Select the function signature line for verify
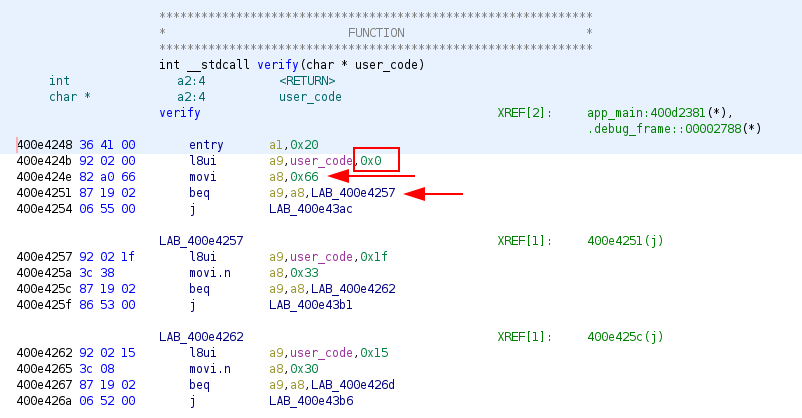Image resolution: width=802 pixels, height=418 pixels. pos(292,65)
